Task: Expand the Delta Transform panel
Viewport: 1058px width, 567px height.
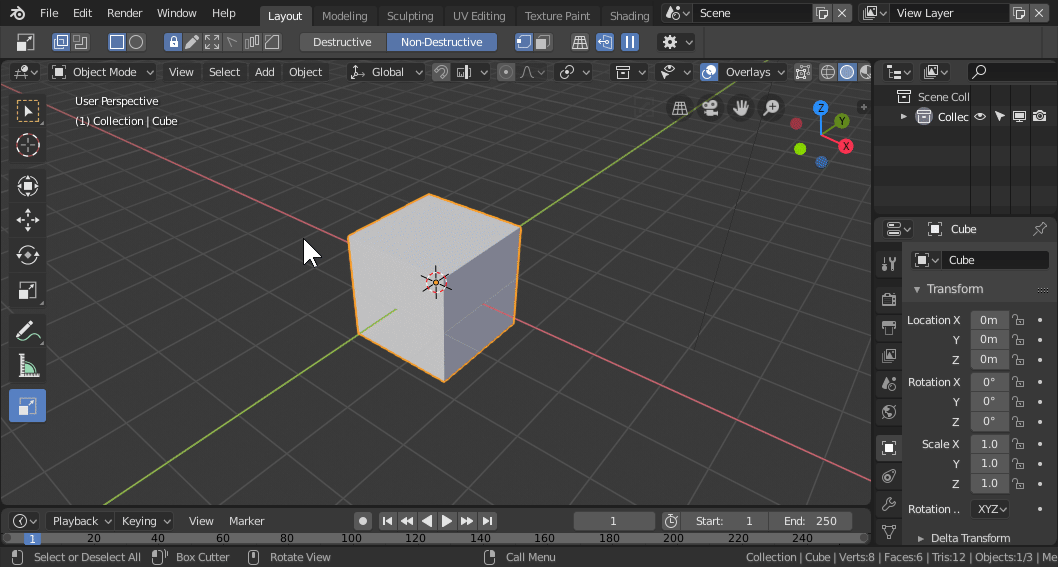Action: [964, 538]
